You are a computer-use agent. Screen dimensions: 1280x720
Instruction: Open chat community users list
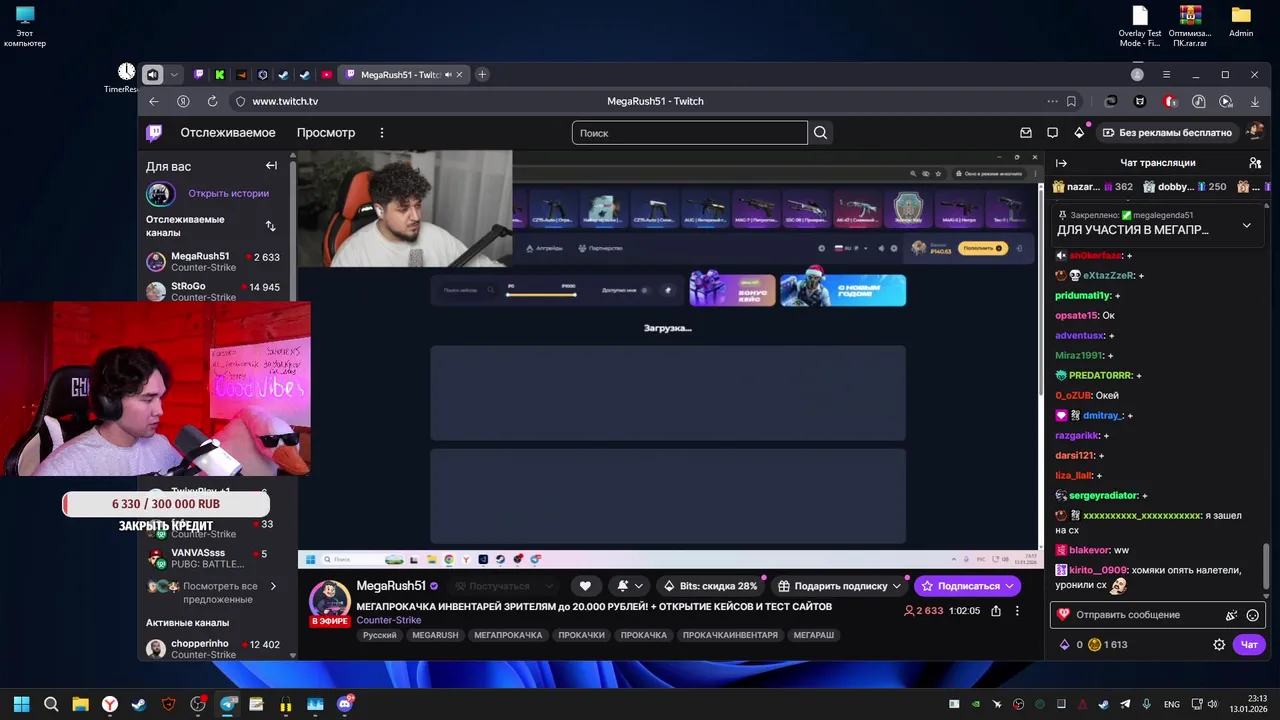pos(1255,163)
